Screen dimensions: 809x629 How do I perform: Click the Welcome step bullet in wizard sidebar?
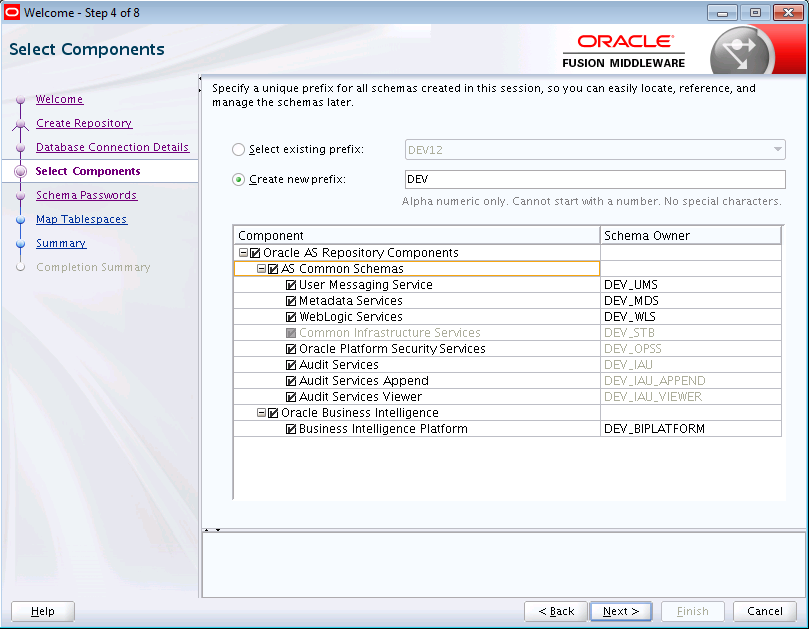[x=21, y=100]
